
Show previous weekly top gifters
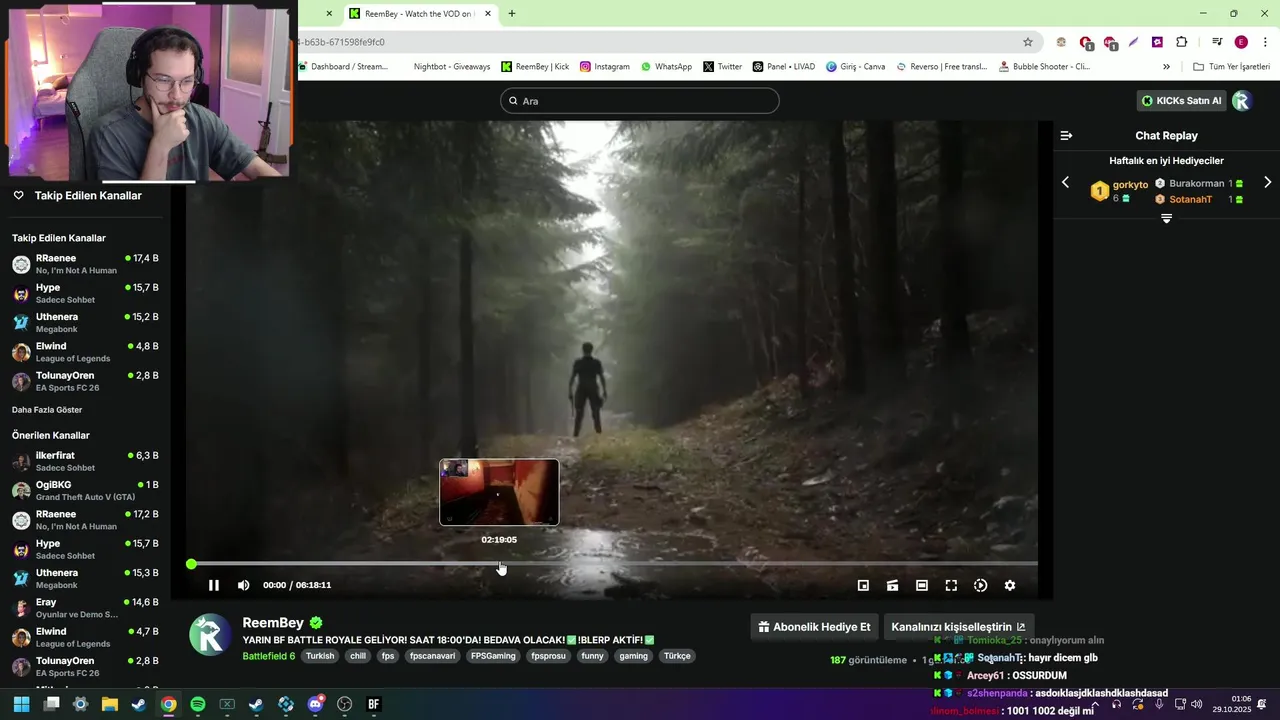(x=1065, y=182)
